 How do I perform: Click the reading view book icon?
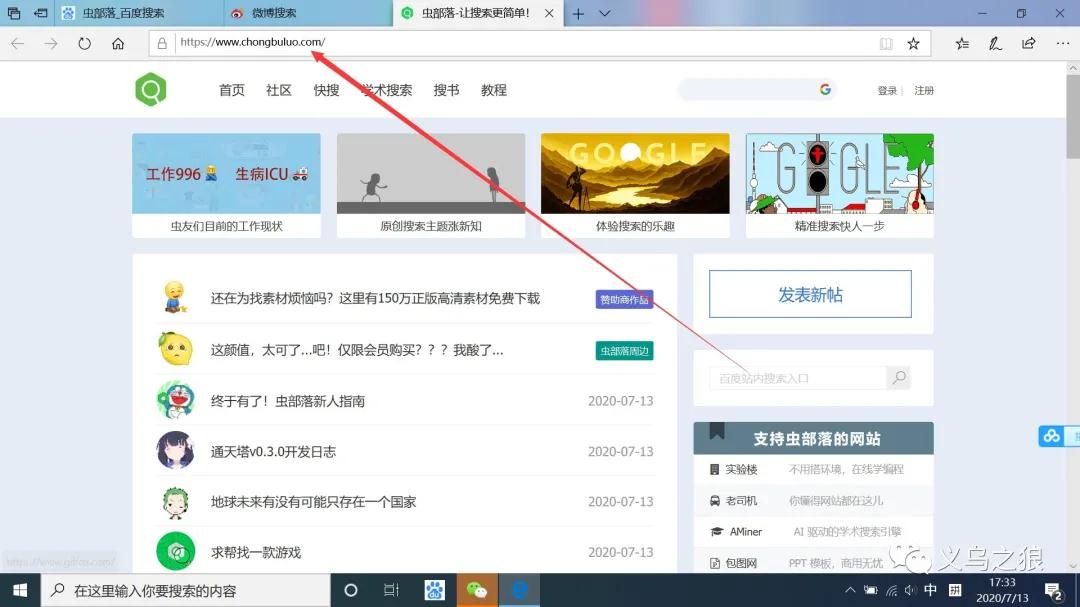tap(886, 44)
